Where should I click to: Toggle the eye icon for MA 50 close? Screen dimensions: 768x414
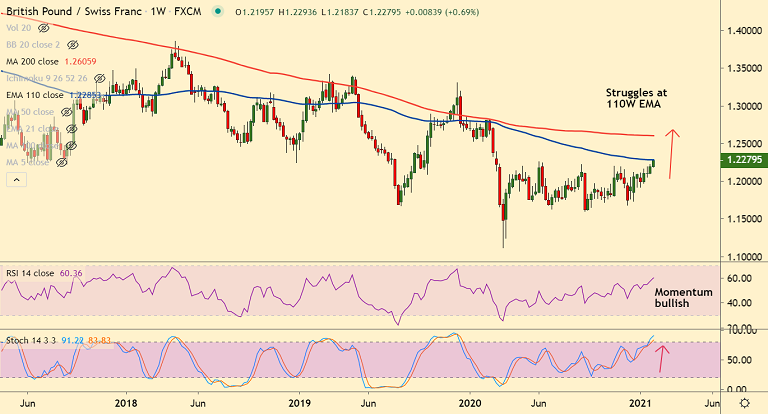pos(67,112)
